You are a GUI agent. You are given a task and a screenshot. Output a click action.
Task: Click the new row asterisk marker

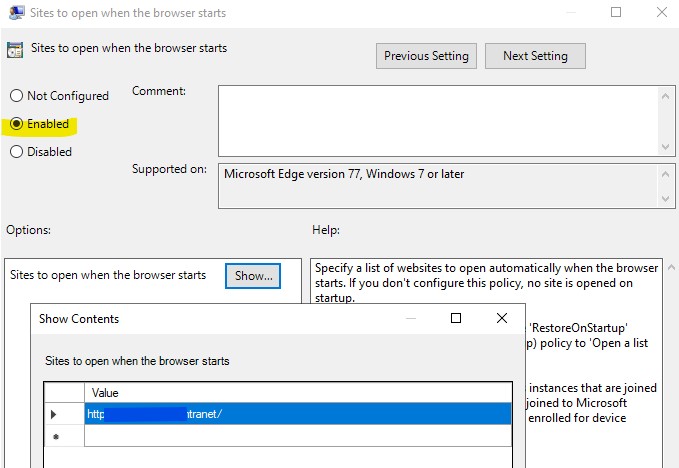pyautogui.click(x=53, y=436)
